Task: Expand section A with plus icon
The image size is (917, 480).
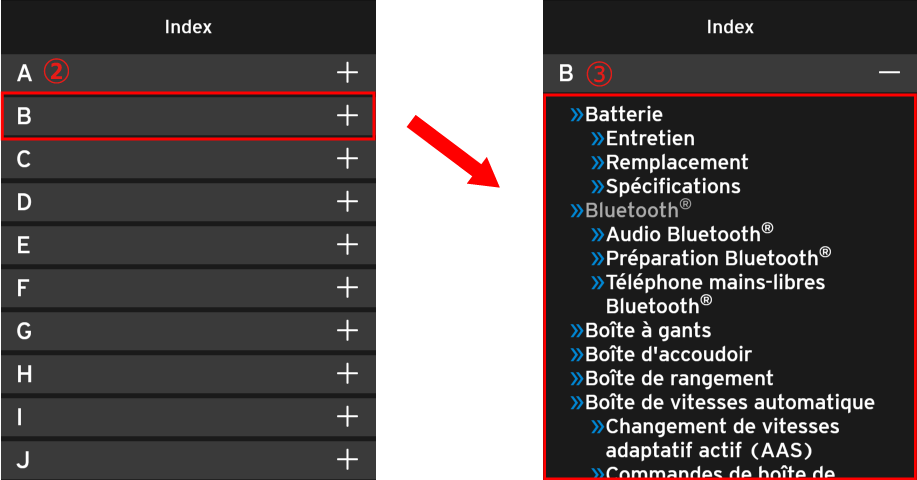Action: tap(347, 72)
